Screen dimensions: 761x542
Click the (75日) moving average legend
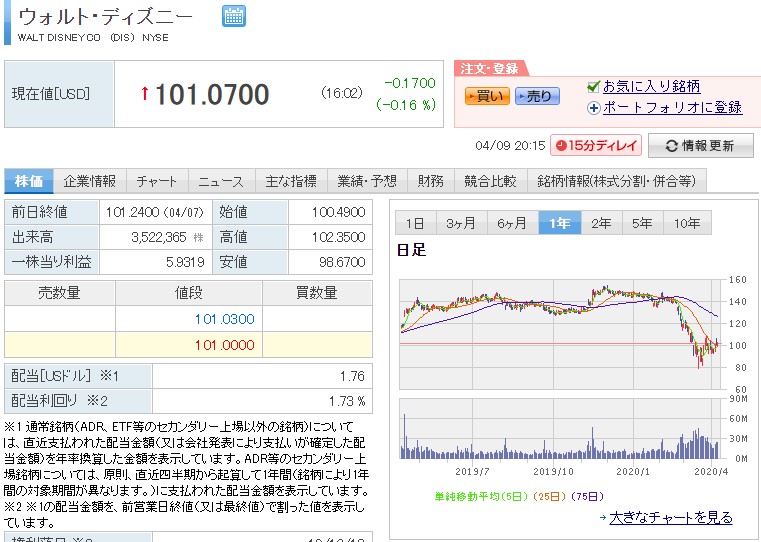pyautogui.click(x=587, y=496)
